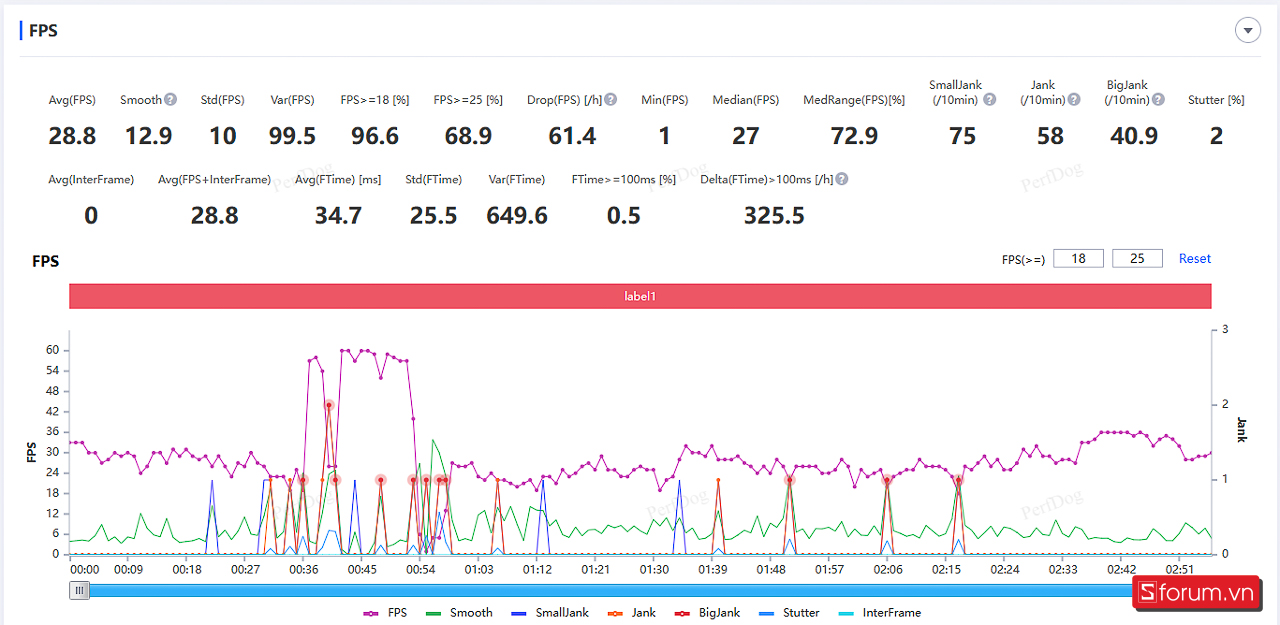Click the timeline range slider's left handle

point(79,591)
